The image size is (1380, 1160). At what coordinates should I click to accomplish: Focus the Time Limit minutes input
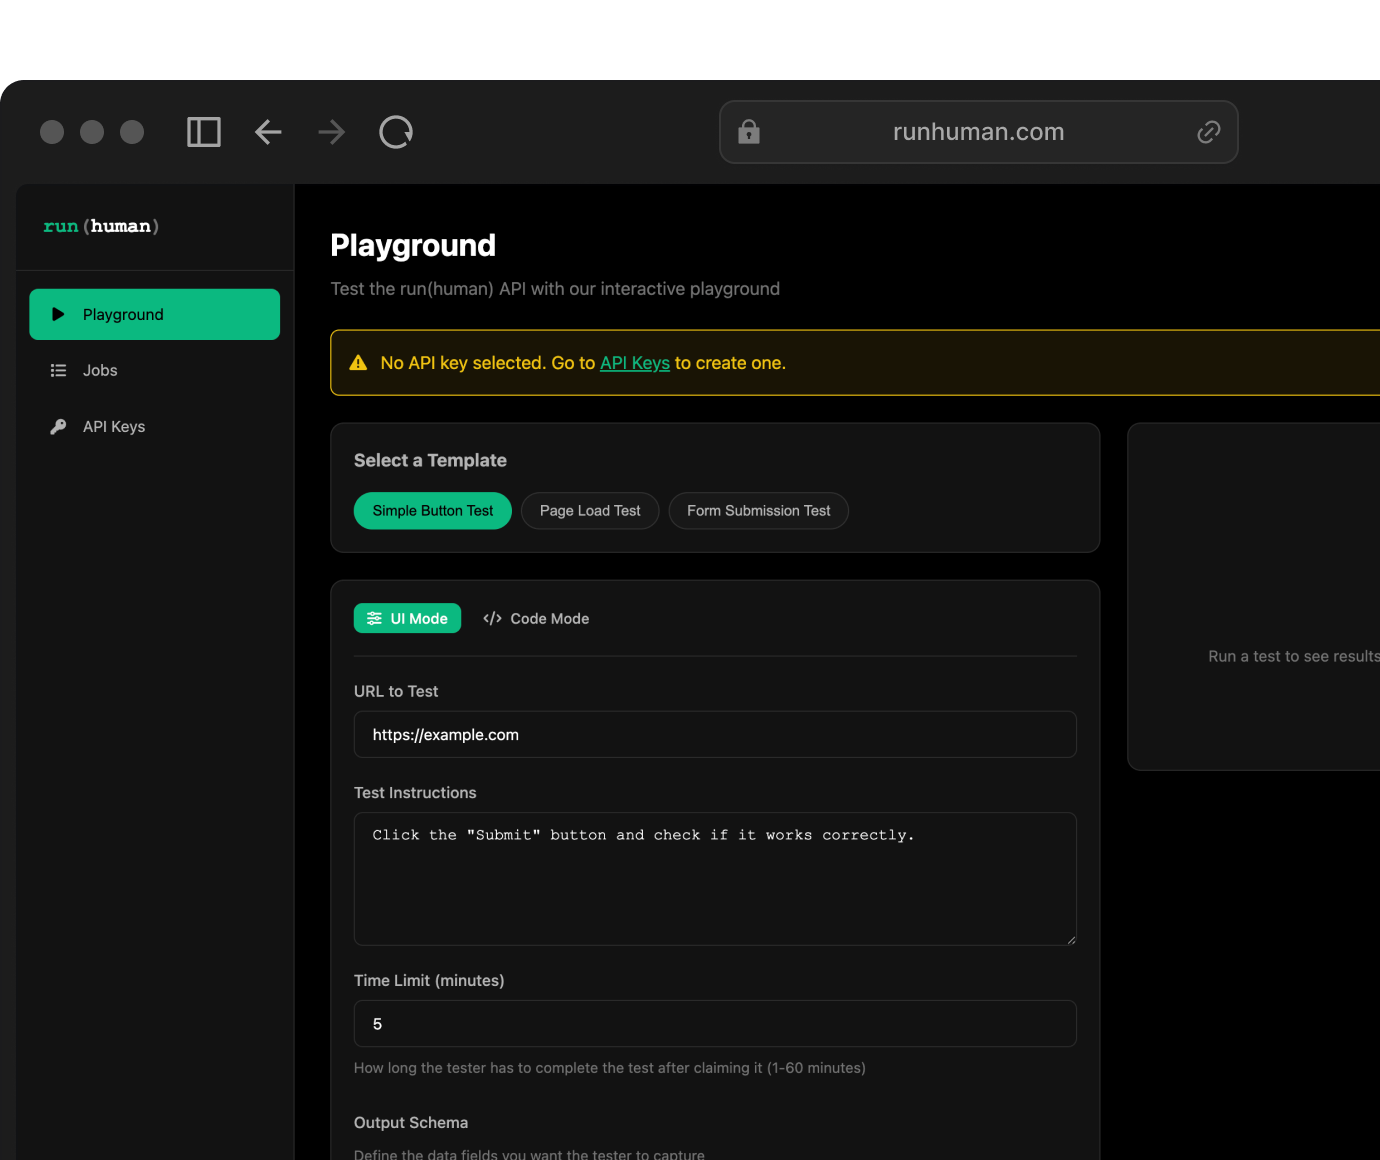[715, 1024]
